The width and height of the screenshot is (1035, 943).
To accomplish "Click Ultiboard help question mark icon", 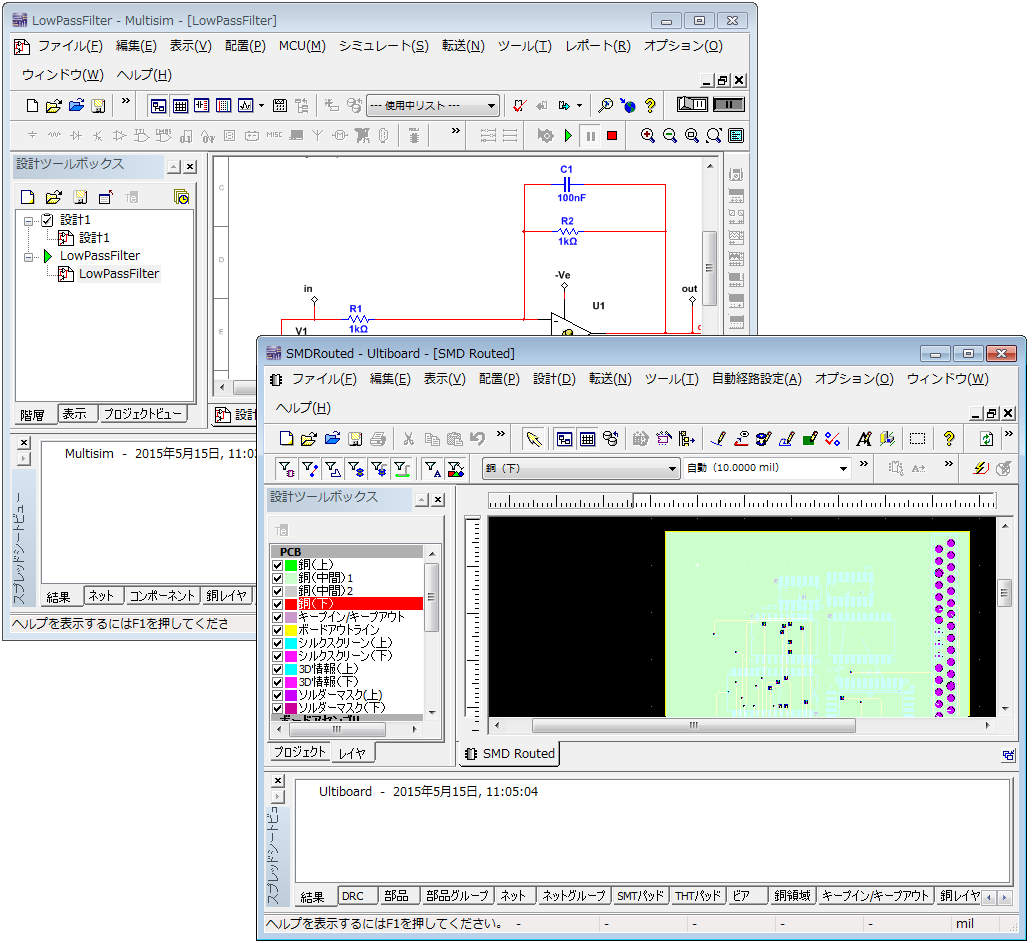I will pos(949,439).
